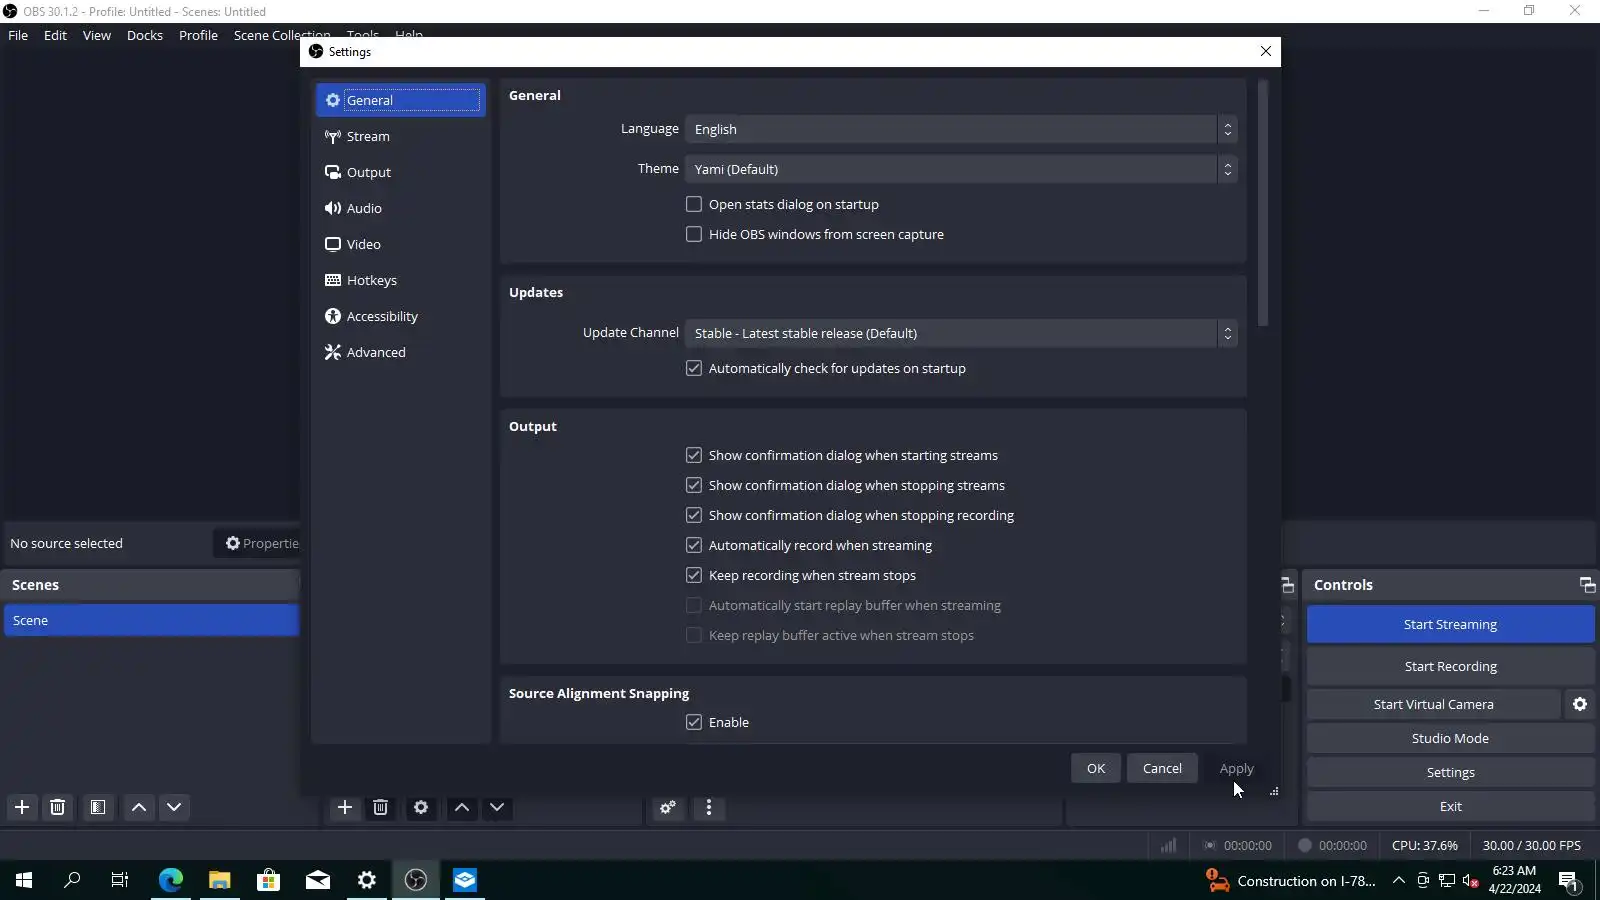The width and height of the screenshot is (1600, 900).
Task: Switch to the Output settings tab
Action: [x=401, y=172]
